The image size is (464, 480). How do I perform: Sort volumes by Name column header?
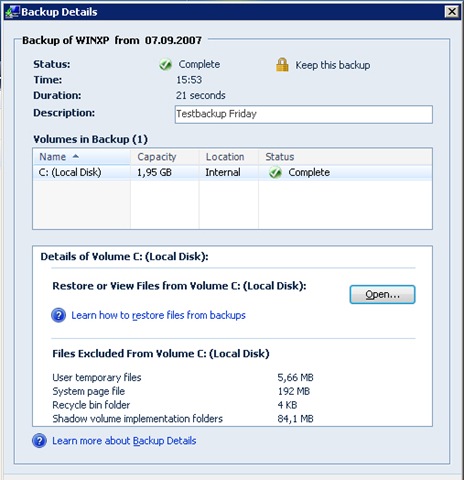[82, 157]
